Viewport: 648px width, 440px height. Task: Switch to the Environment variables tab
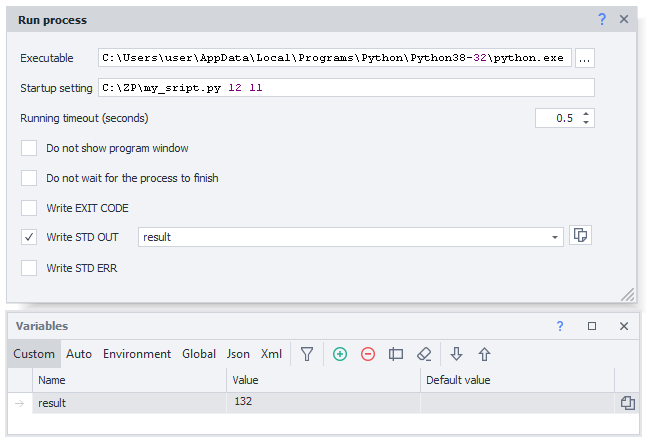(137, 354)
